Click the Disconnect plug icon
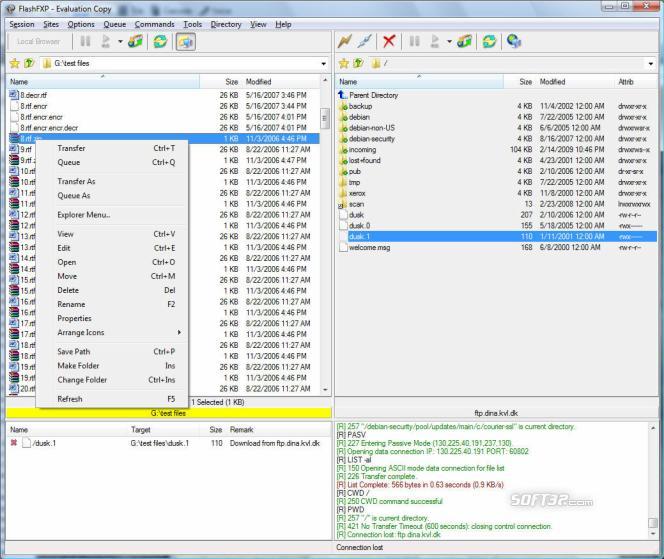664x559 pixels. [365, 42]
